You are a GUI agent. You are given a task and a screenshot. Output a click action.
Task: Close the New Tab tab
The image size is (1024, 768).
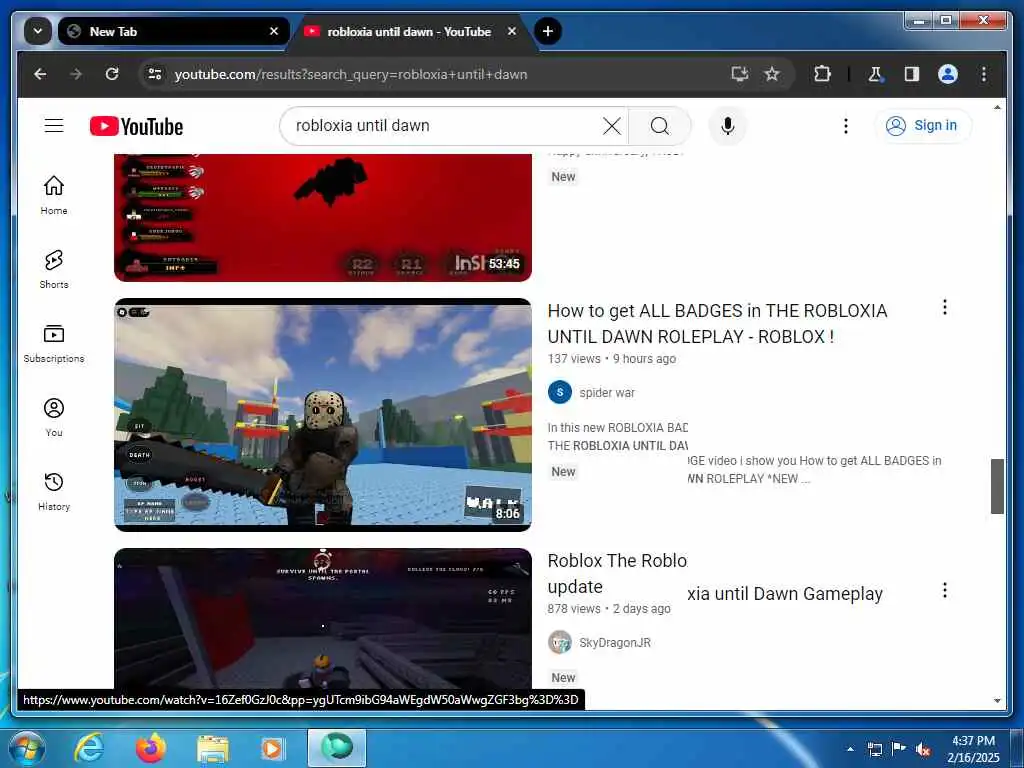(274, 31)
